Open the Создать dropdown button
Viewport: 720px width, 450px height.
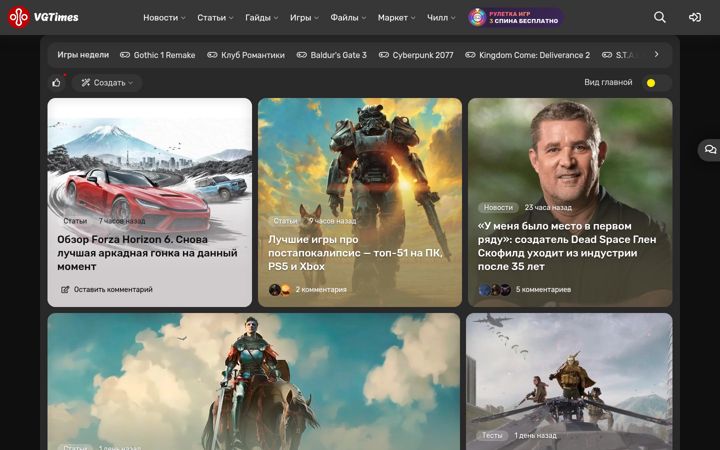tap(107, 83)
